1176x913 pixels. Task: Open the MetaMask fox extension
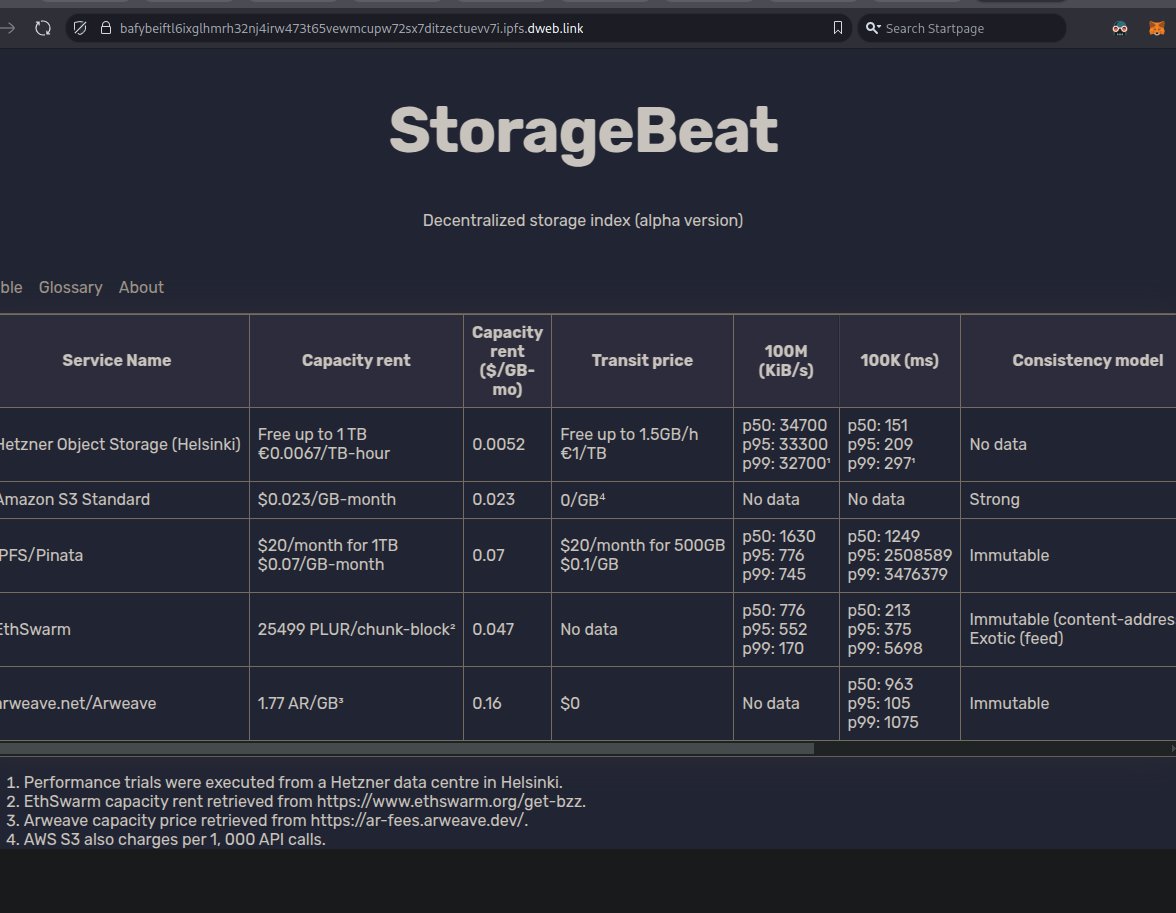pos(1157,29)
